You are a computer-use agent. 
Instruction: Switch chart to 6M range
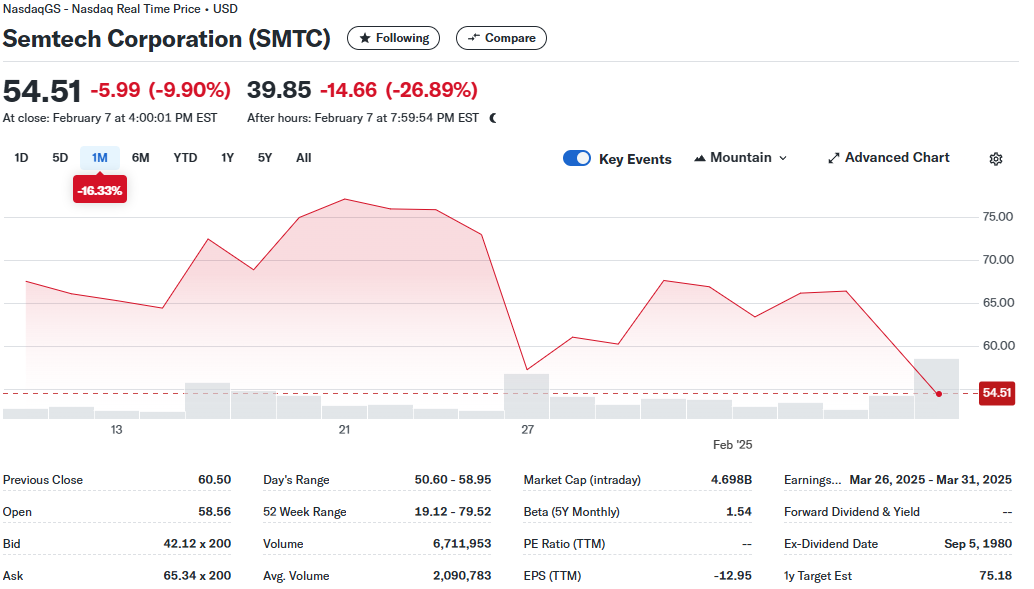coord(140,158)
